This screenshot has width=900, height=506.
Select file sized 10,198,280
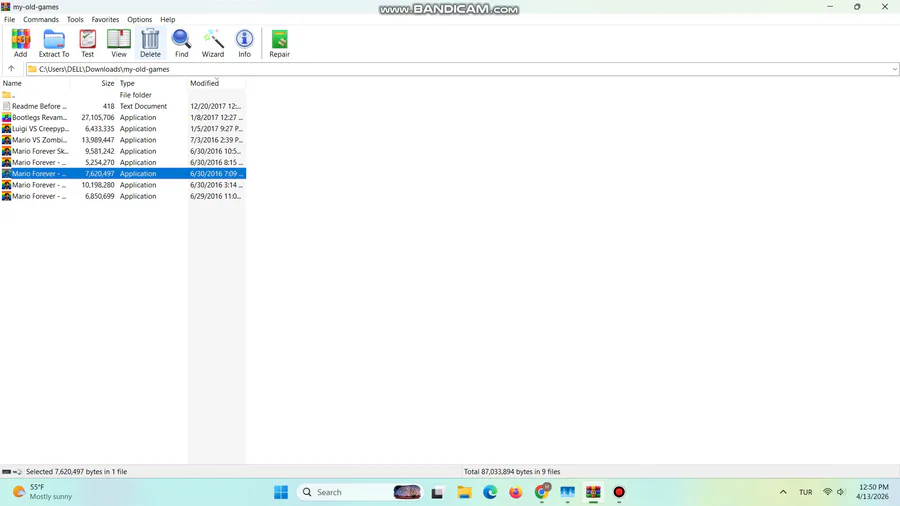(x=123, y=185)
